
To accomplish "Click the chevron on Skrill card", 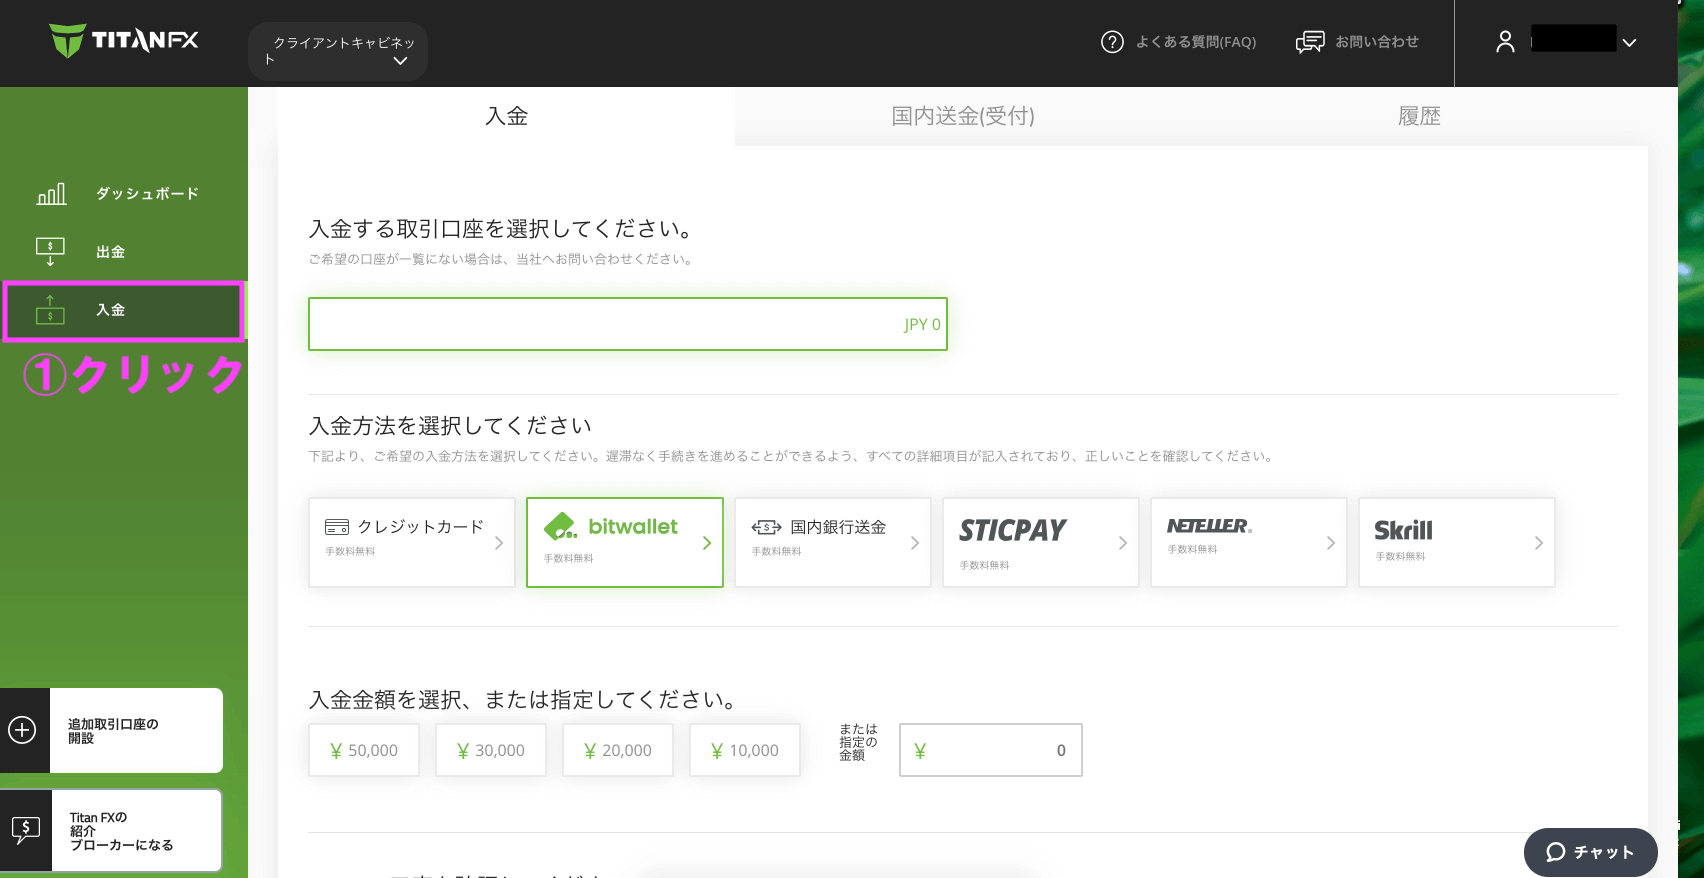I will click(1539, 543).
